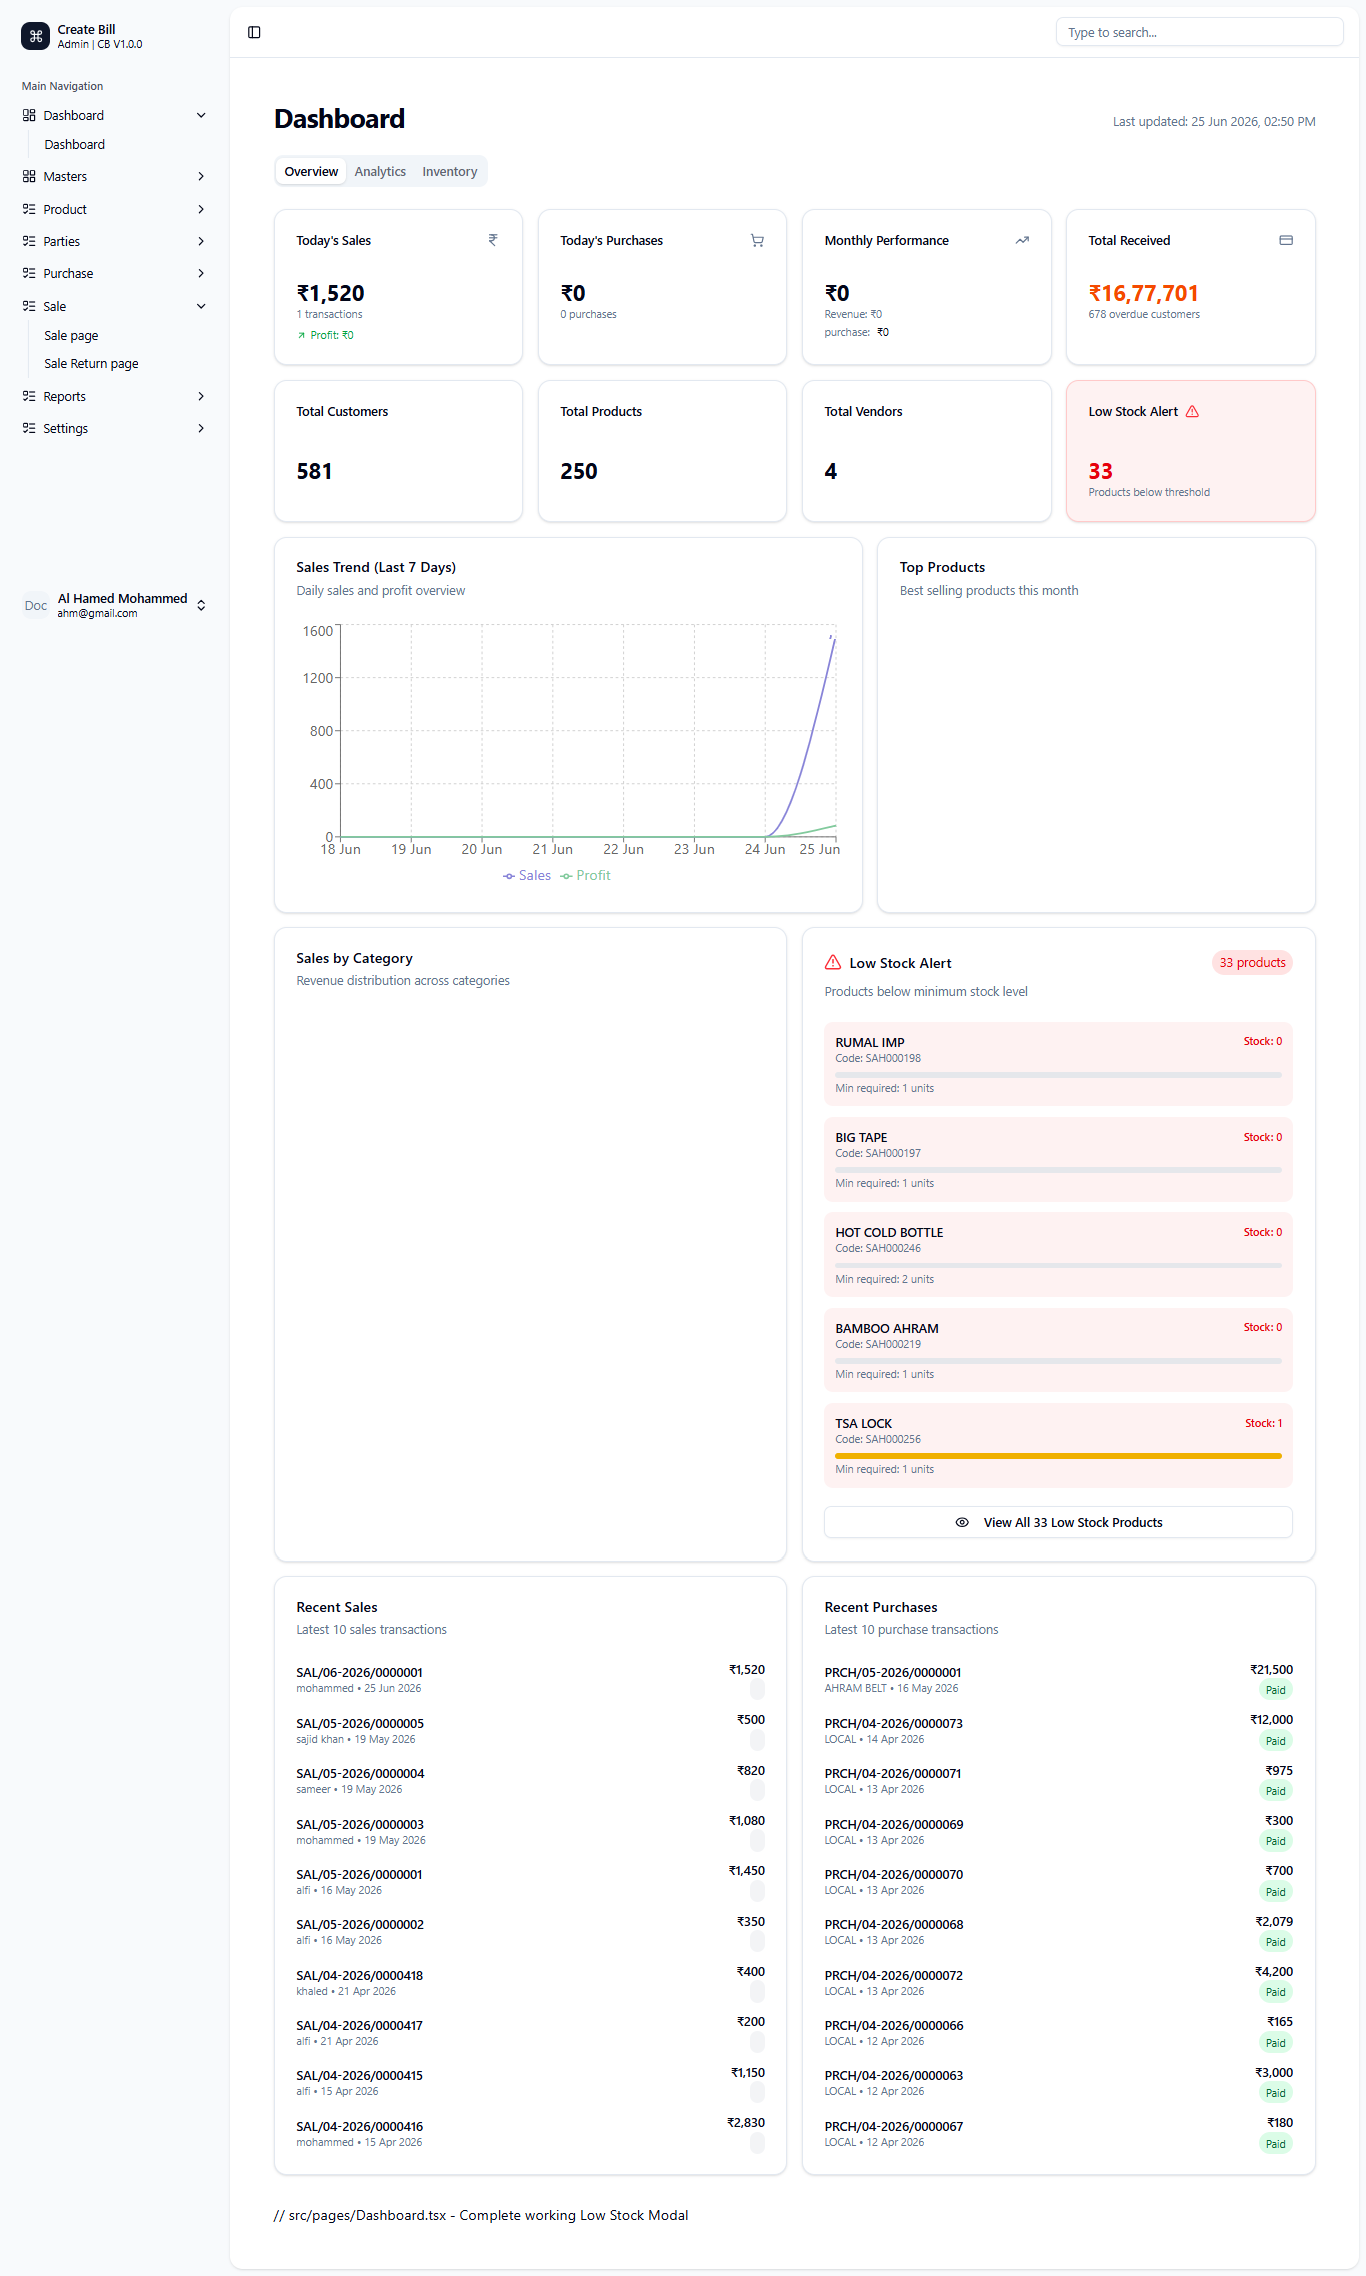Click the Purchase list icon
This screenshot has height=2276, width=1366.
pyautogui.click(x=29, y=273)
